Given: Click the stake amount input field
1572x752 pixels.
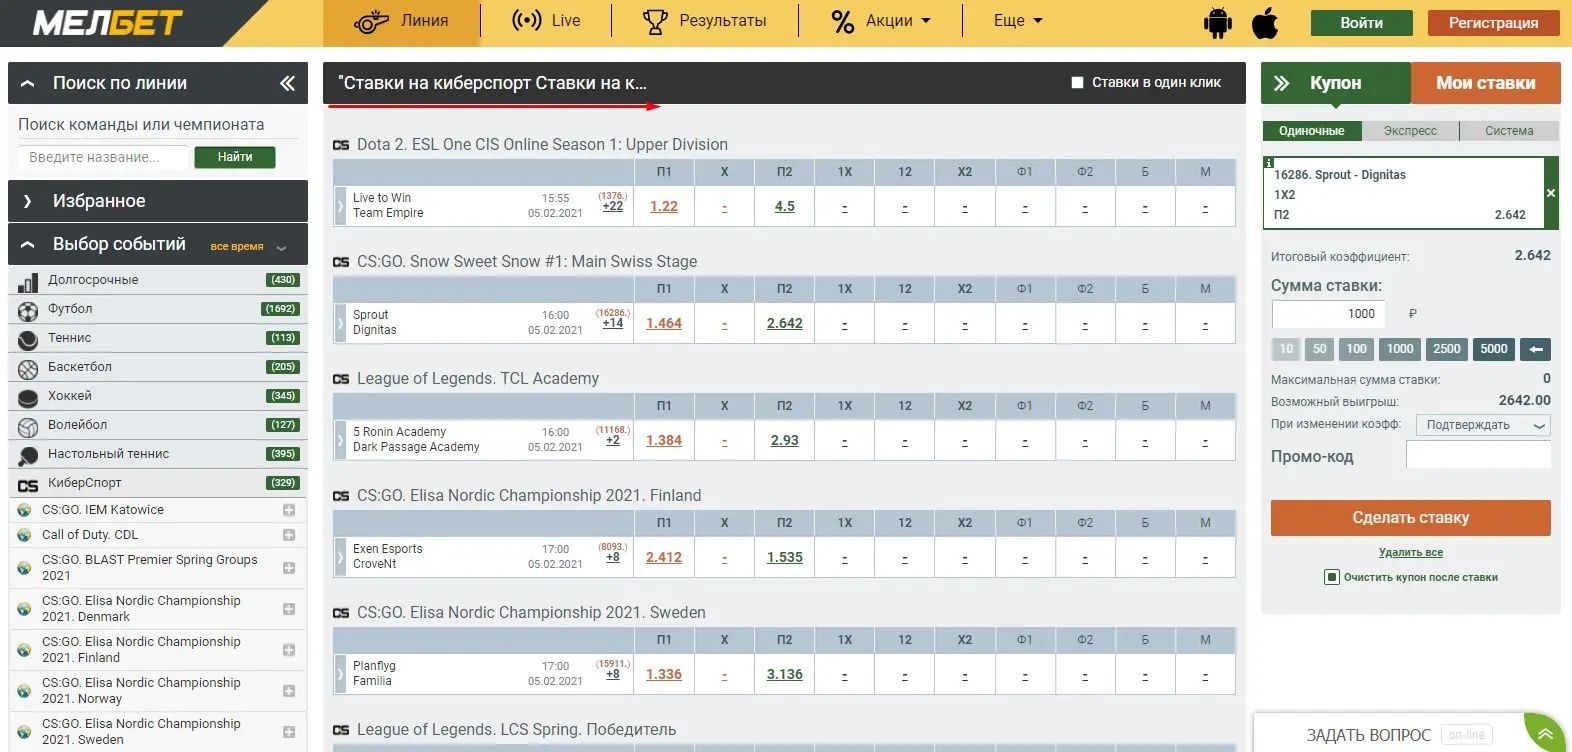Looking at the screenshot, I should 1327,314.
